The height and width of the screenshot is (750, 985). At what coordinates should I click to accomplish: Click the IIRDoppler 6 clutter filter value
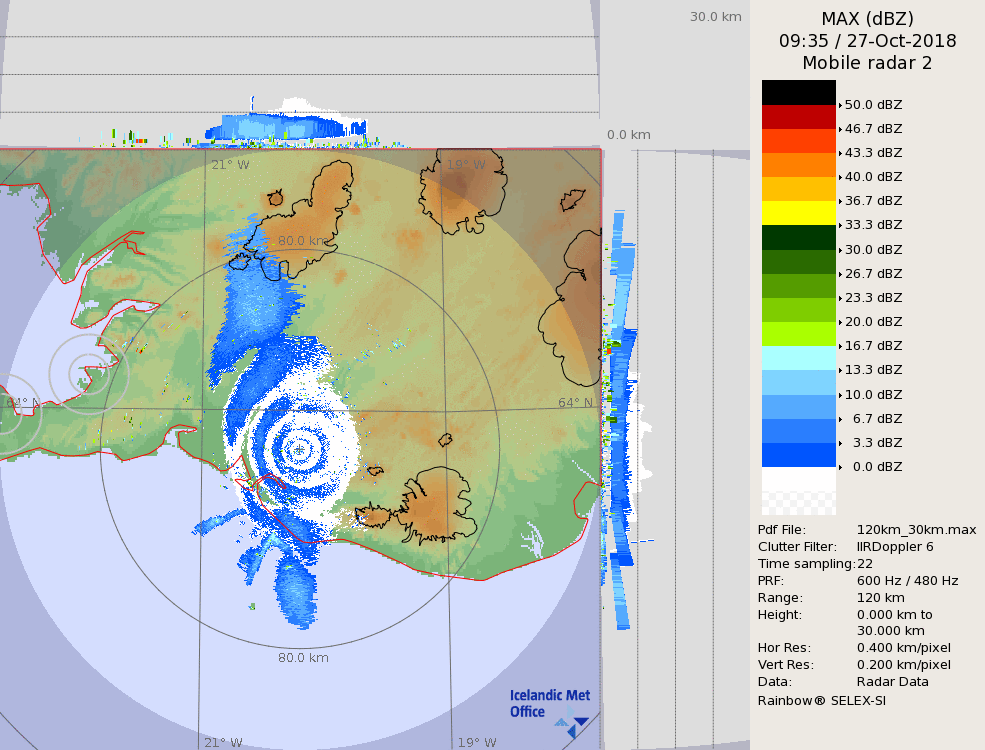895,547
